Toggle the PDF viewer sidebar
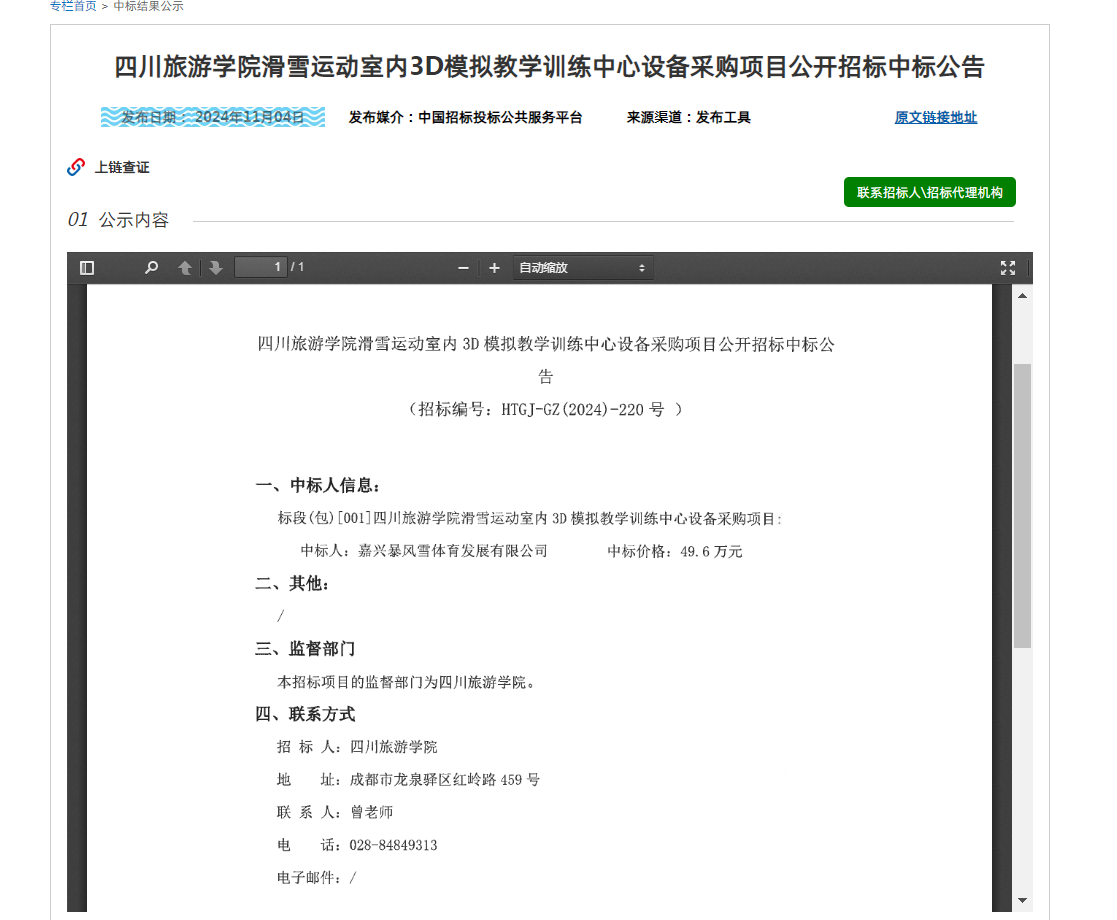This screenshot has height=920, width=1117. click(87, 268)
